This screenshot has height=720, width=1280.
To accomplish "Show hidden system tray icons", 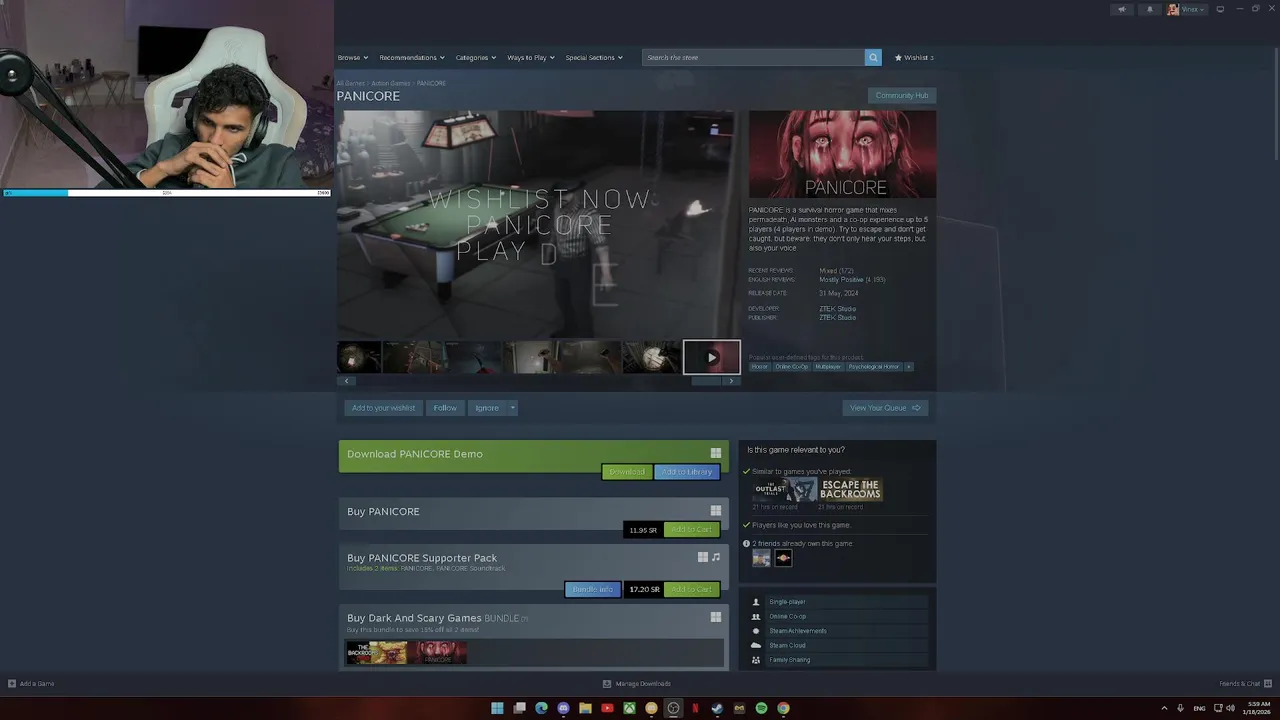I will point(1164,708).
